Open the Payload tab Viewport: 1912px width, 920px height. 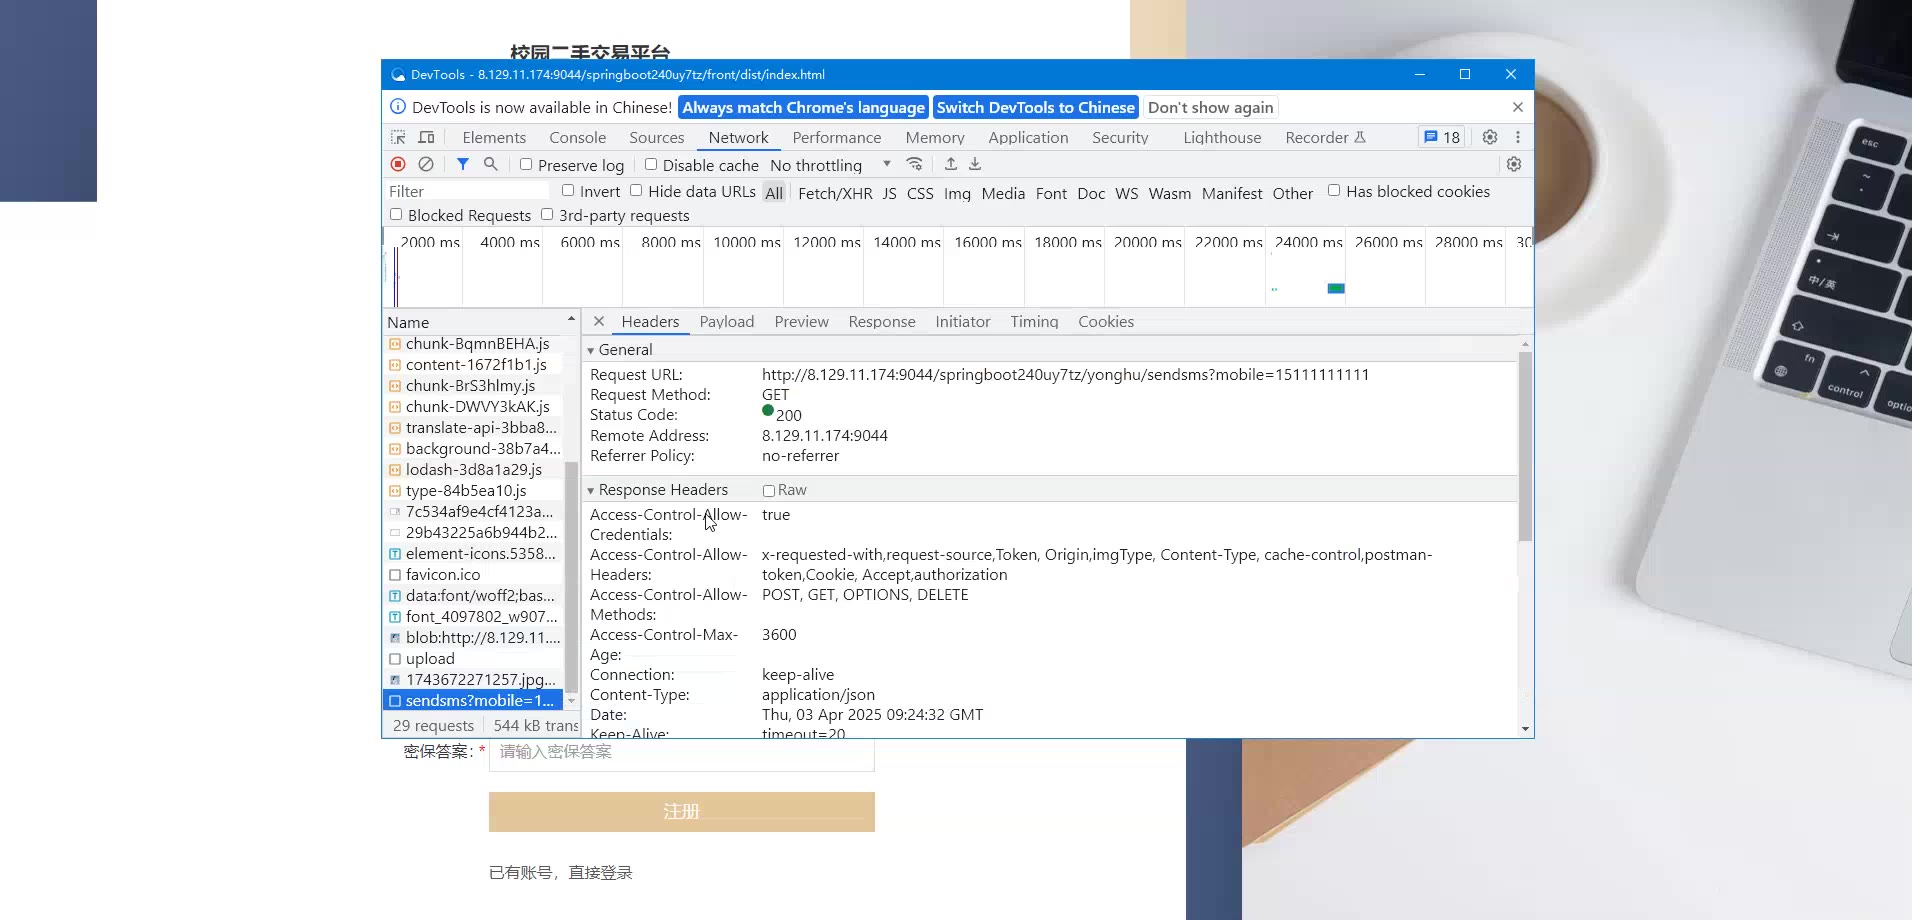[x=726, y=322]
